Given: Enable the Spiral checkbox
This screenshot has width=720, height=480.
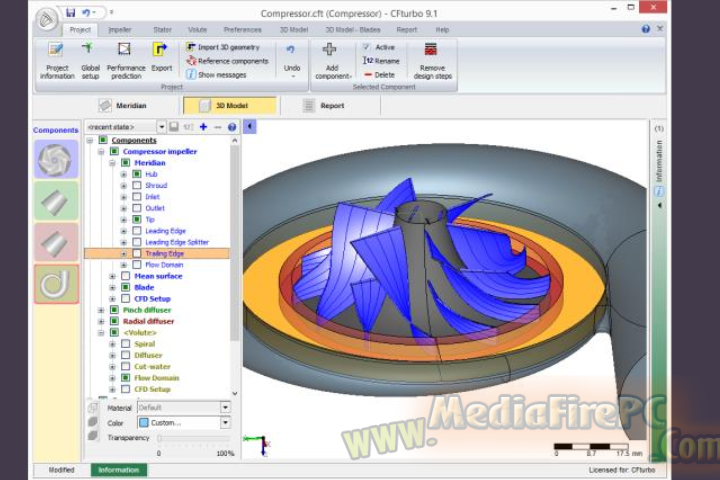Looking at the screenshot, I should 125,344.
